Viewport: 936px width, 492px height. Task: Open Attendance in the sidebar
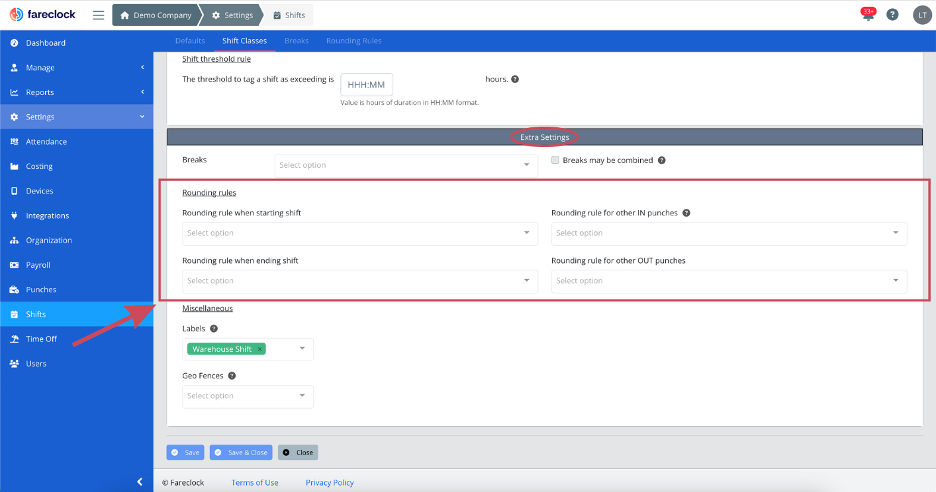76,142
